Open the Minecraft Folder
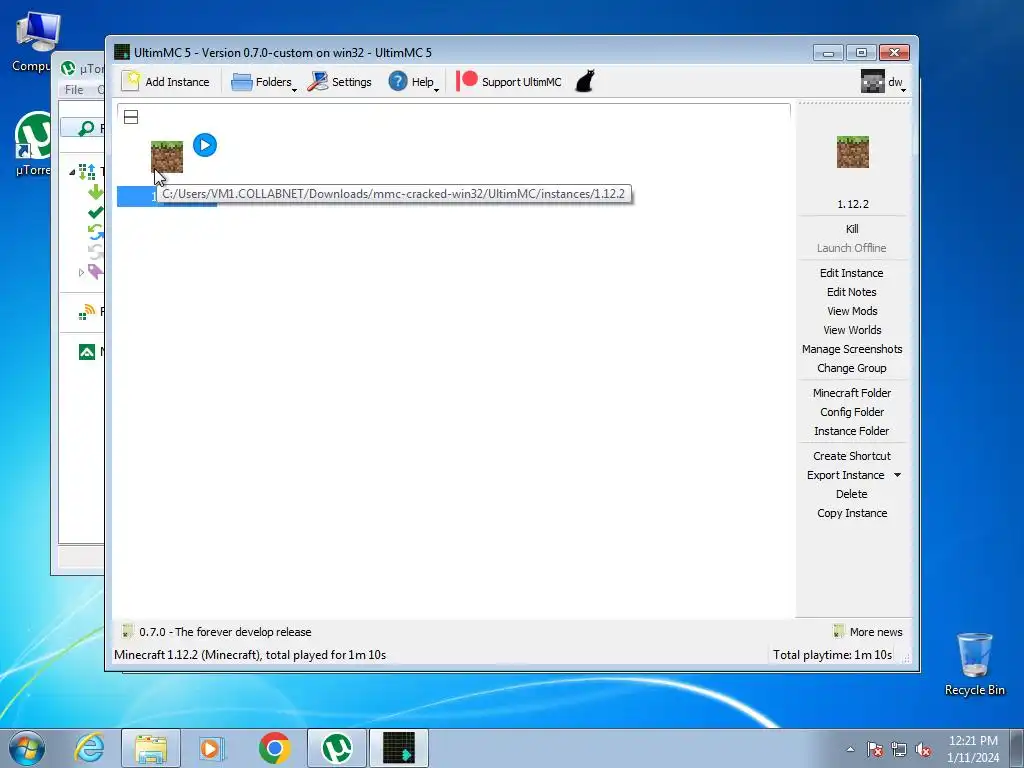 852,392
